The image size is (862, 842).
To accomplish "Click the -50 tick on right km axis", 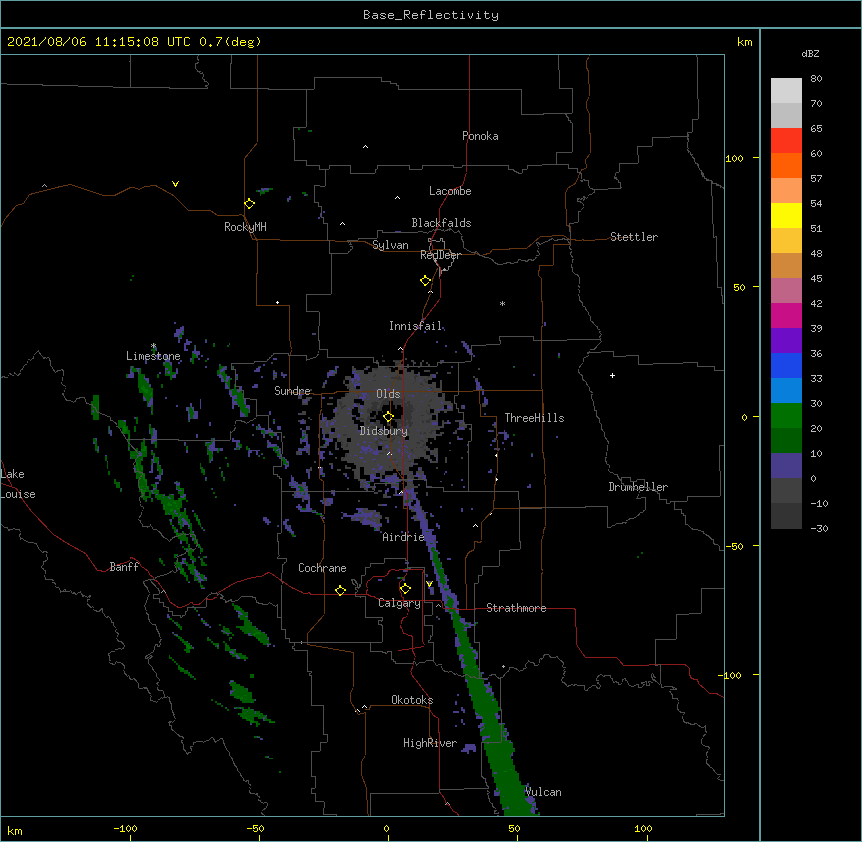I will pos(734,546).
